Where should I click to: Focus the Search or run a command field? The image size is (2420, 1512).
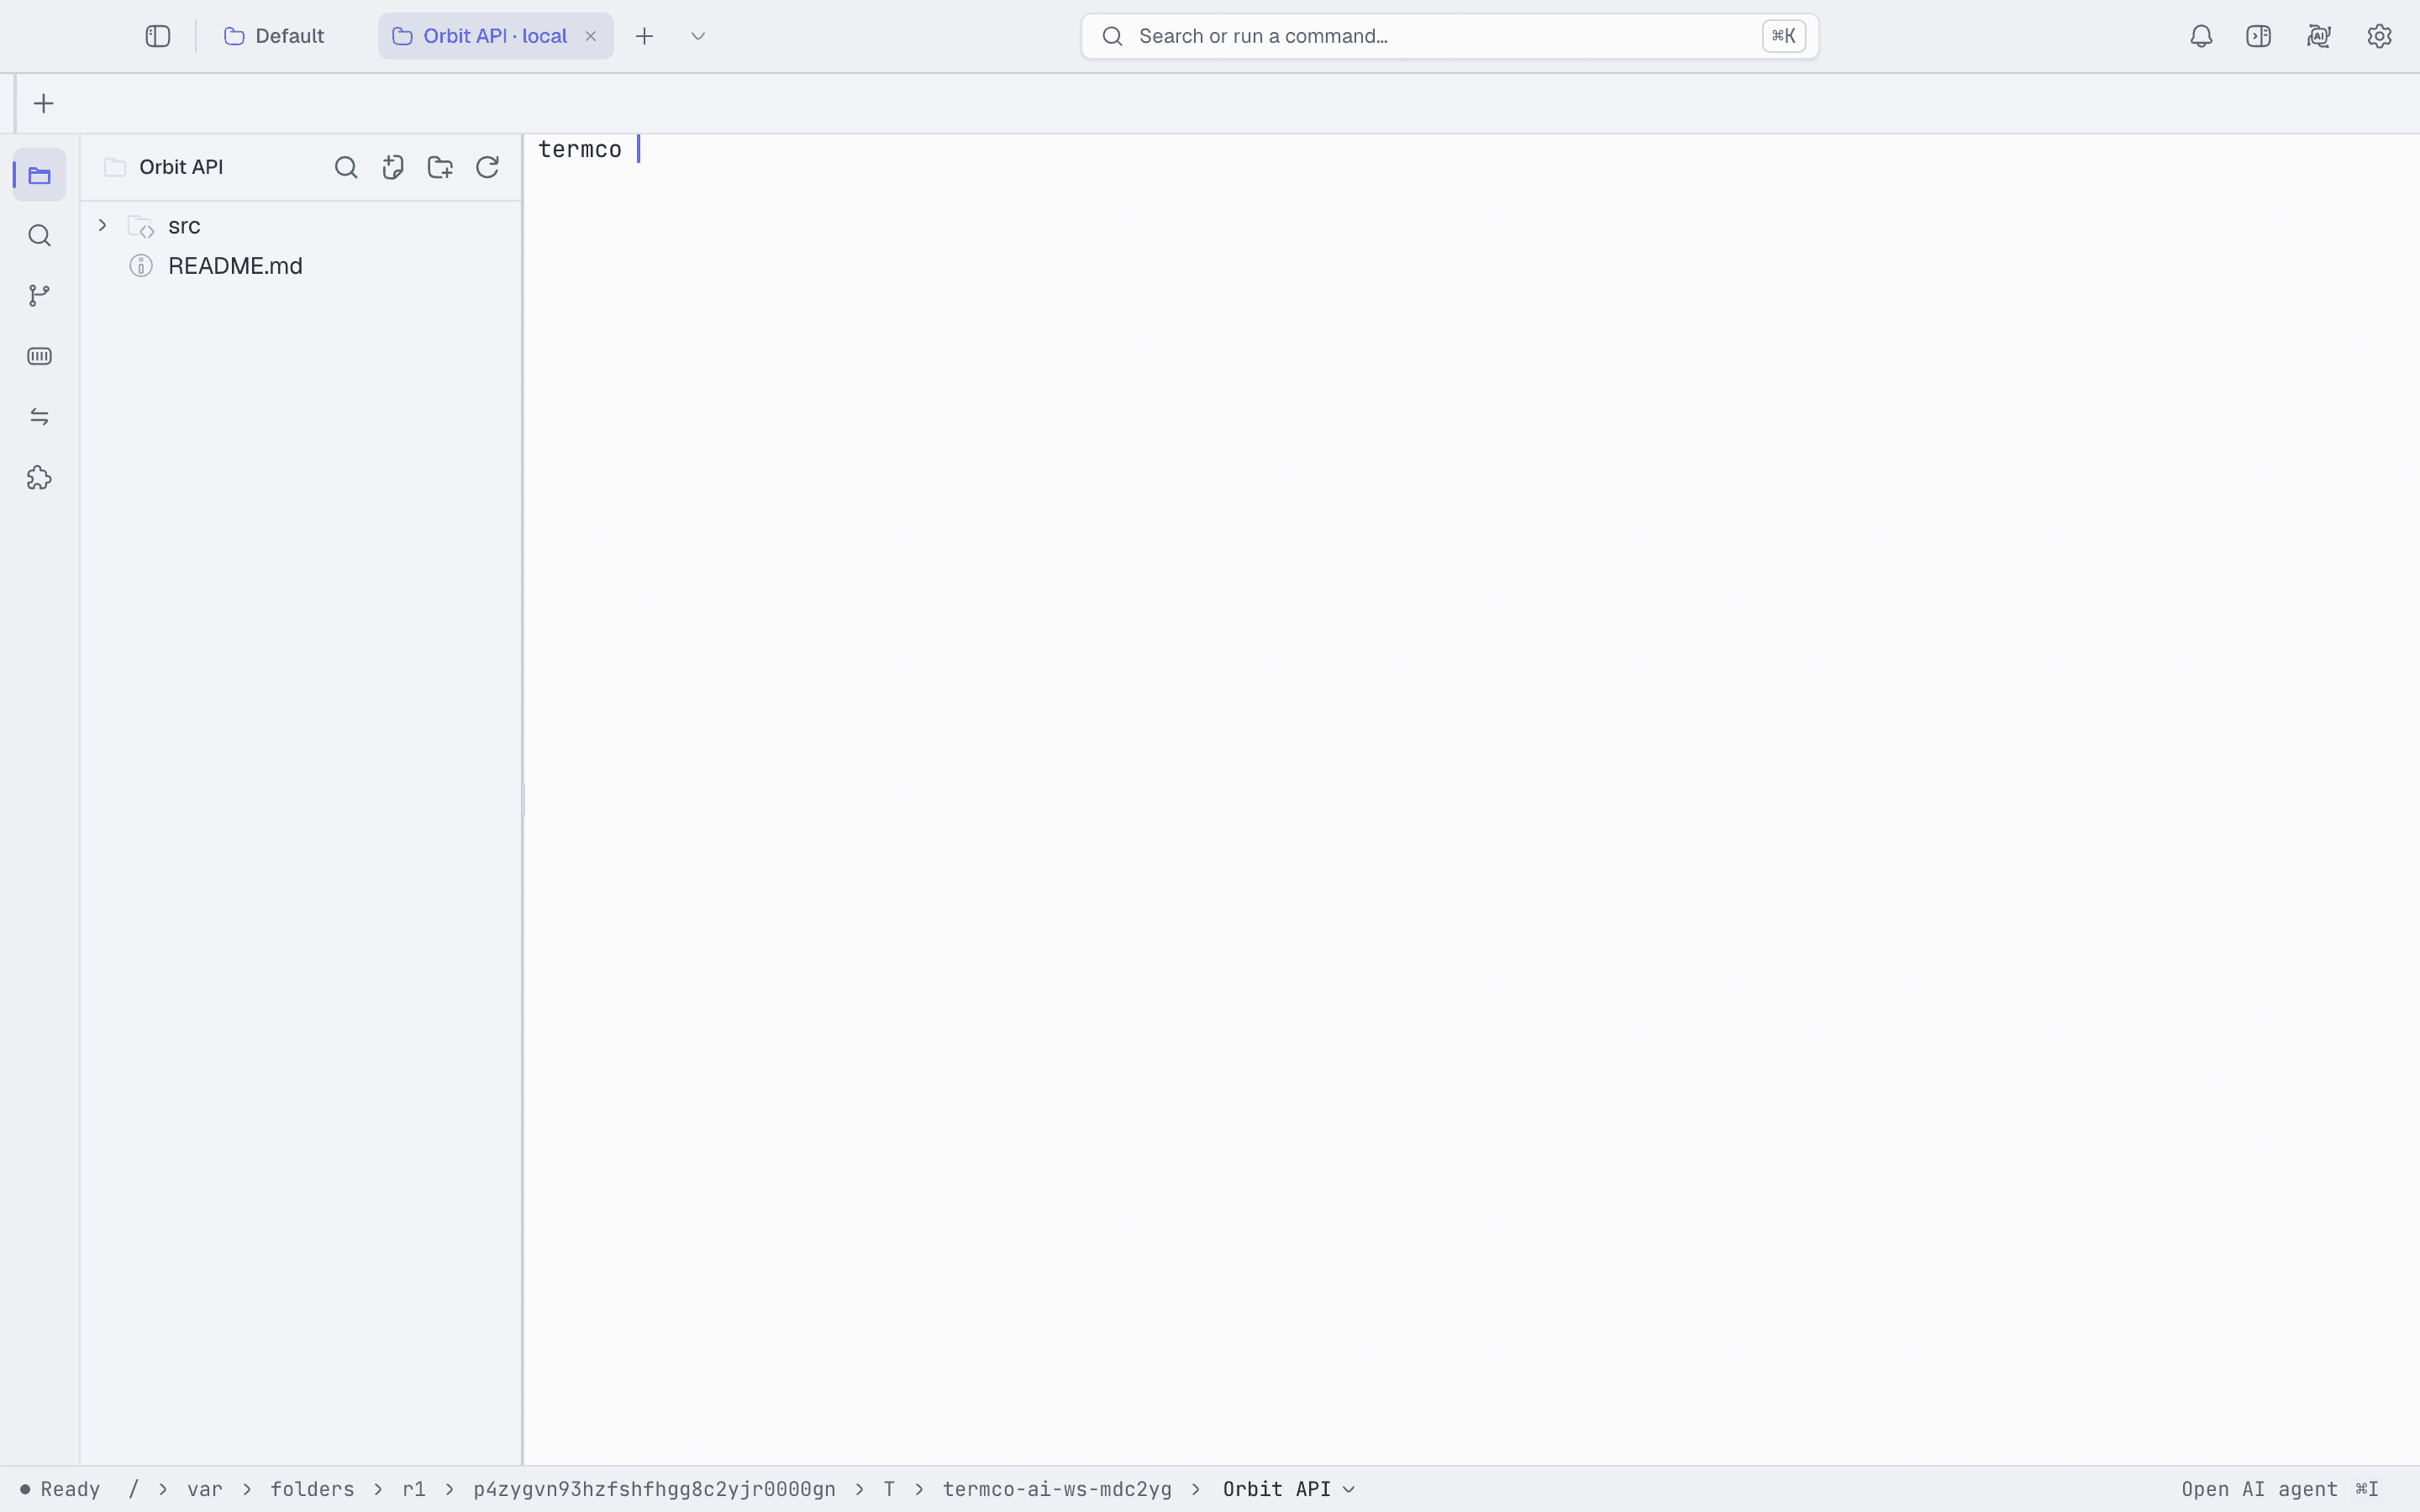[1449, 36]
